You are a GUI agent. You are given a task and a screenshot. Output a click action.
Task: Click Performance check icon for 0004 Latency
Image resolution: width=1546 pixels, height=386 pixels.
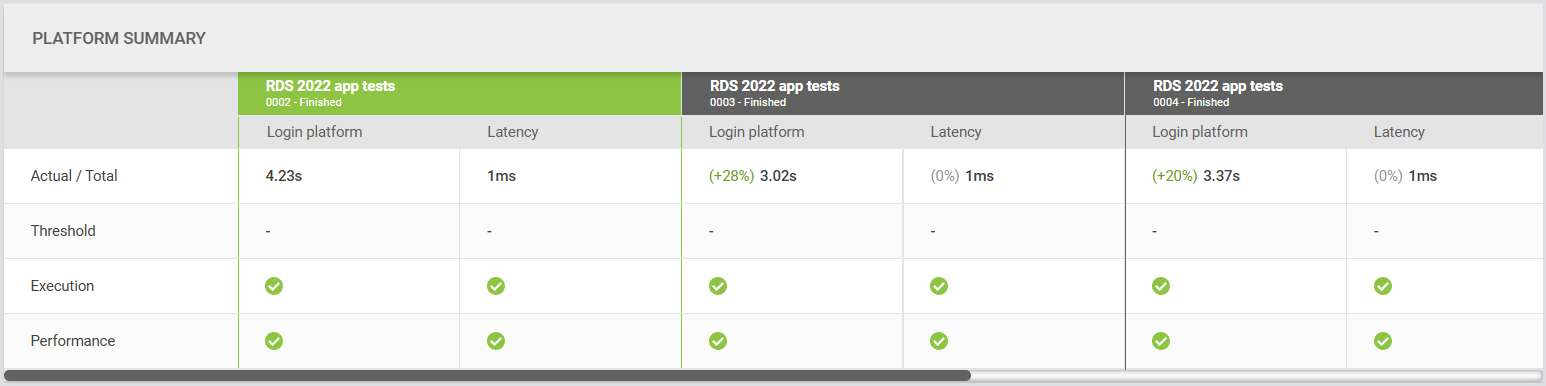pyautogui.click(x=1382, y=341)
